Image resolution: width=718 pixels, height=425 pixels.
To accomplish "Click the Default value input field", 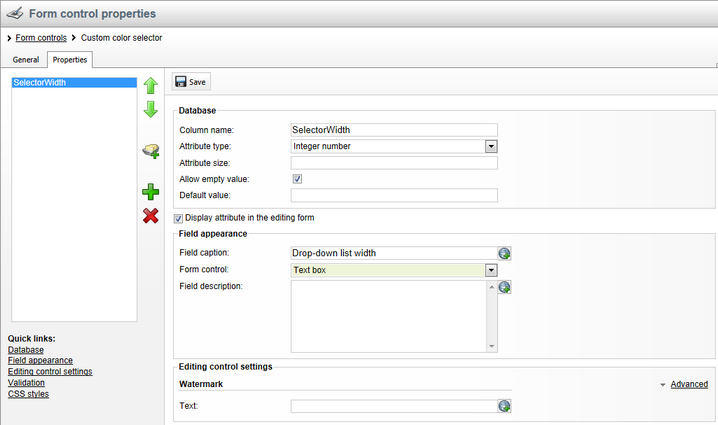I will 394,195.
